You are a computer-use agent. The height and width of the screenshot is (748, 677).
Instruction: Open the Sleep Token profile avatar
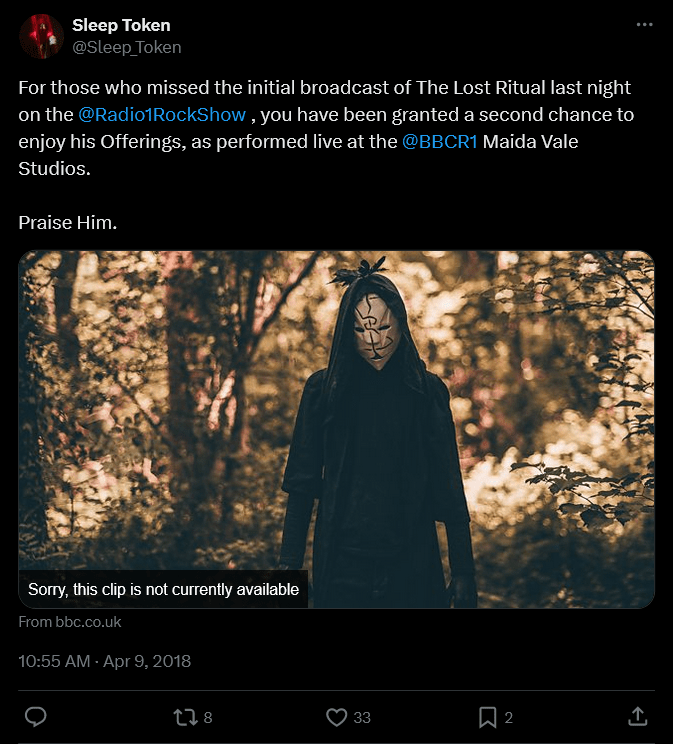coord(40,36)
